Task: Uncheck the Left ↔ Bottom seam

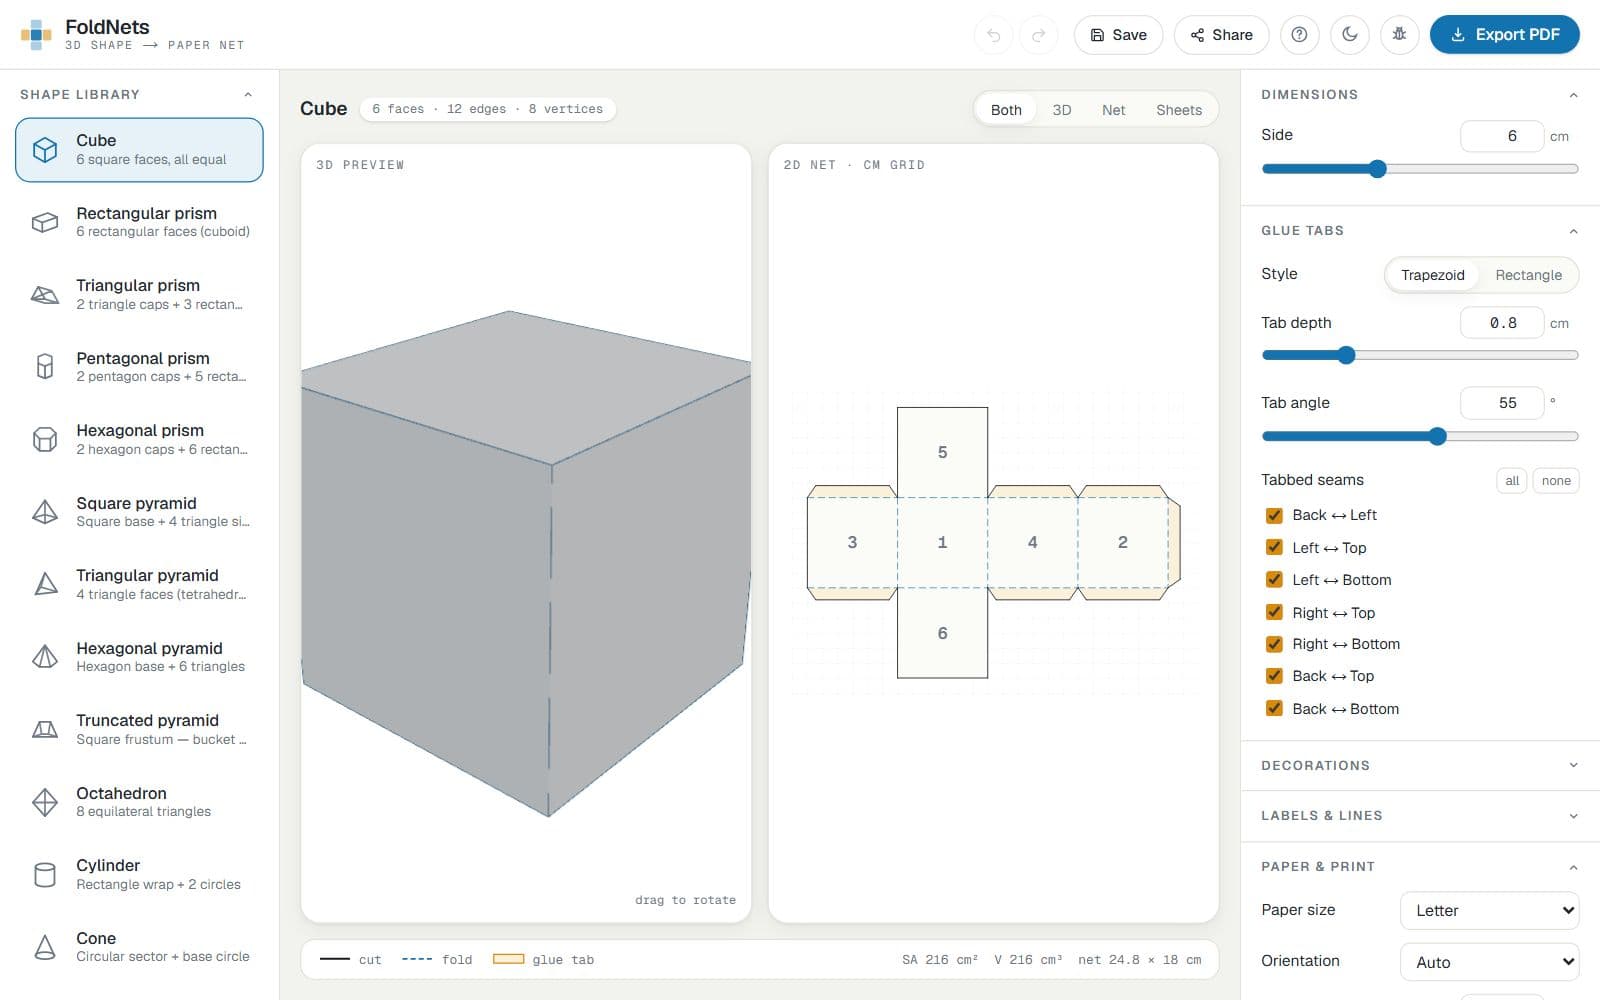Action: click(1274, 579)
